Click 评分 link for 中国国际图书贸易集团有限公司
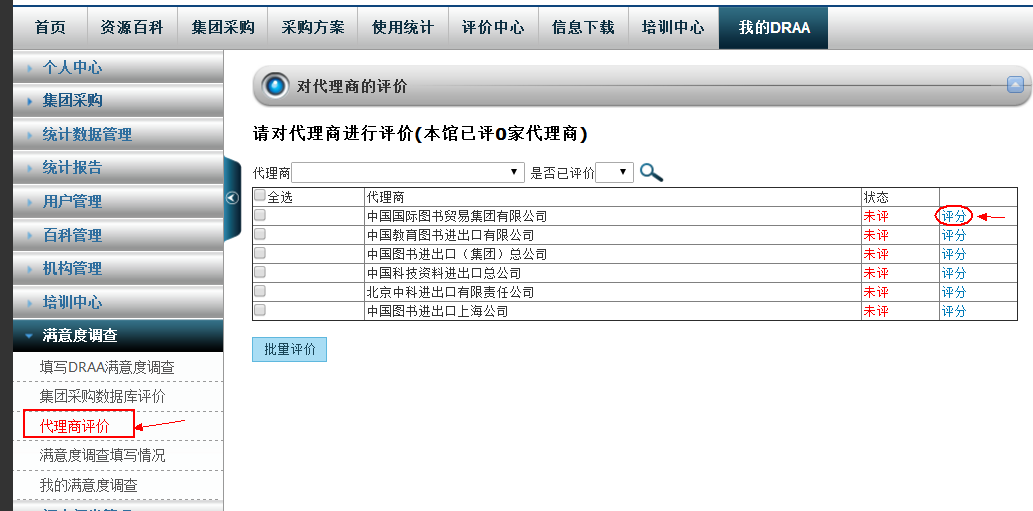Image resolution: width=1033 pixels, height=511 pixels. click(x=954, y=216)
